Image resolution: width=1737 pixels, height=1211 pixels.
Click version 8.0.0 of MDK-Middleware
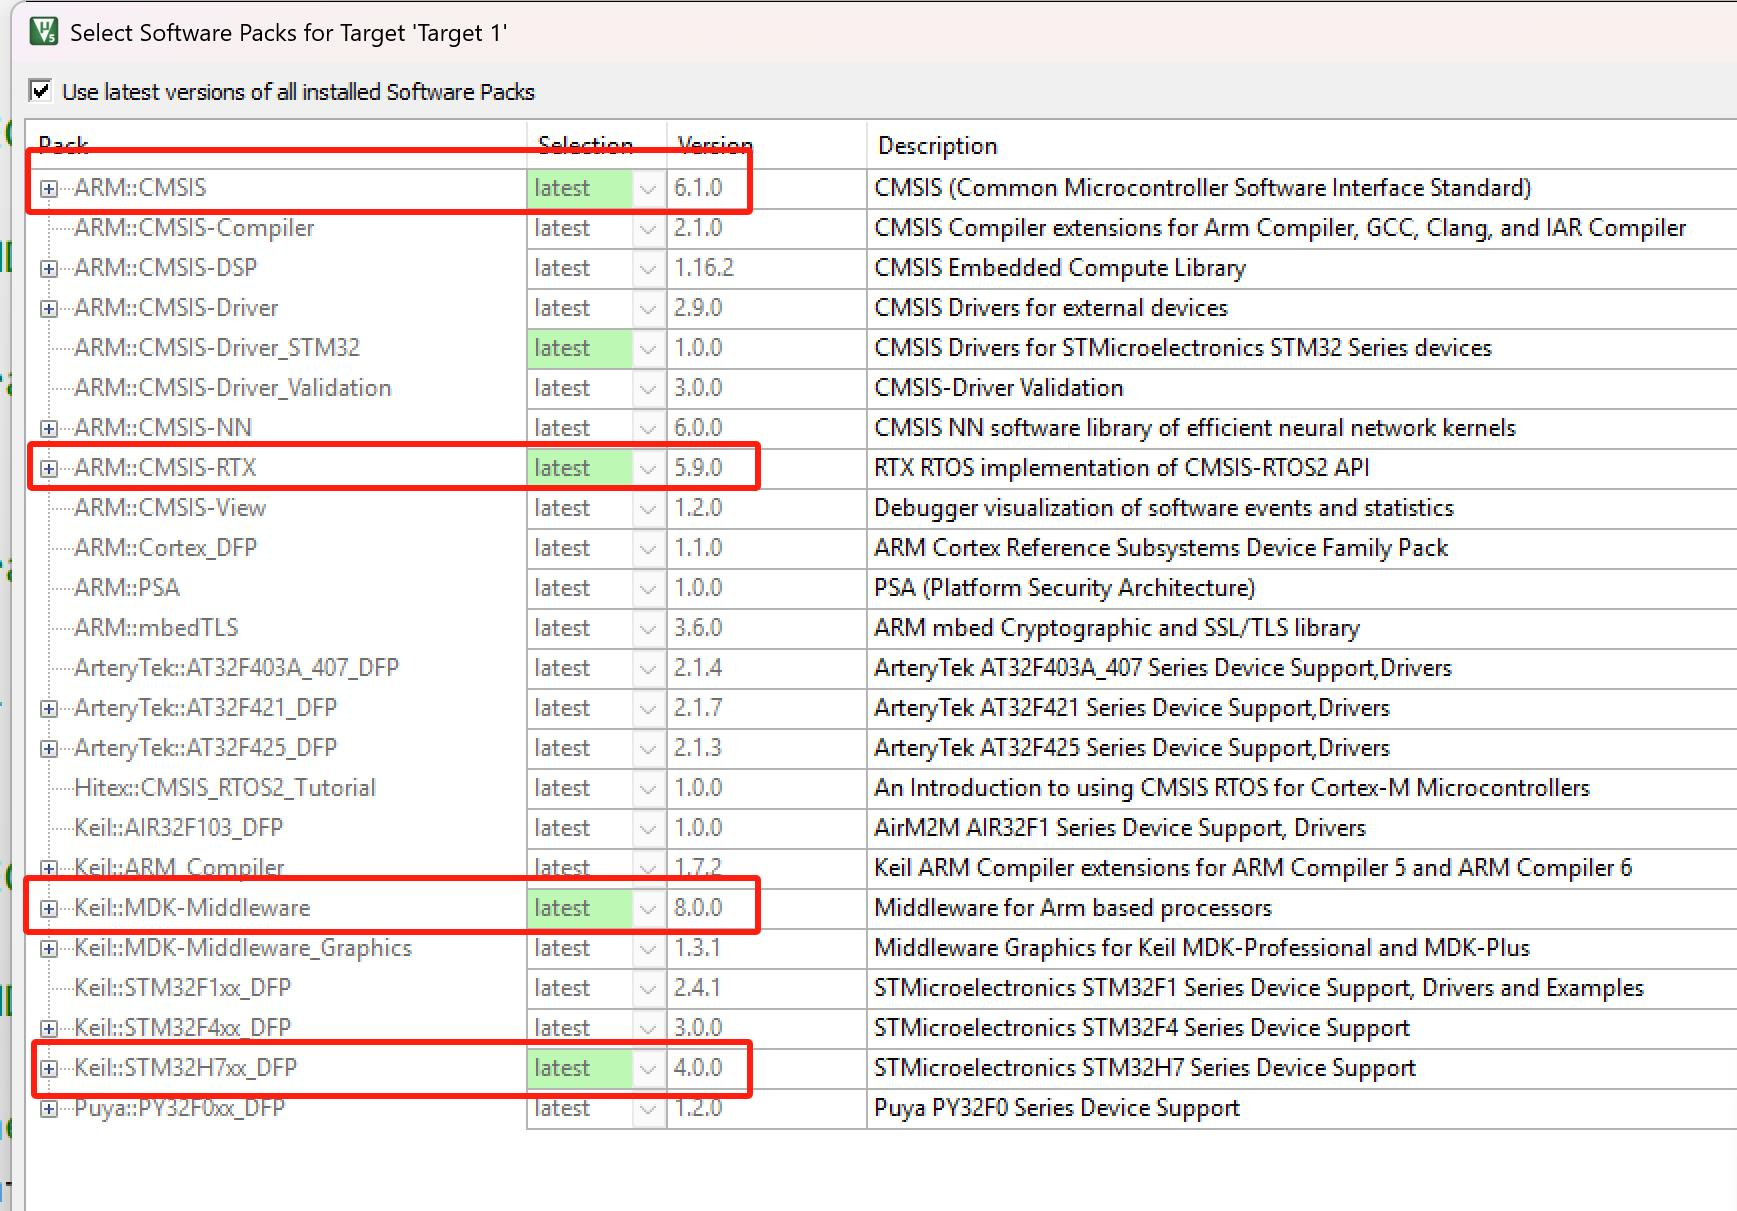(698, 908)
